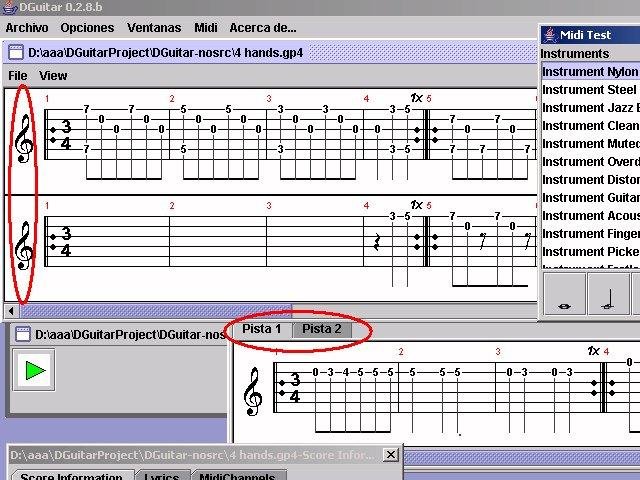The height and width of the screenshot is (480, 640).
Task: Open the Opciones menu
Action: [87, 28]
